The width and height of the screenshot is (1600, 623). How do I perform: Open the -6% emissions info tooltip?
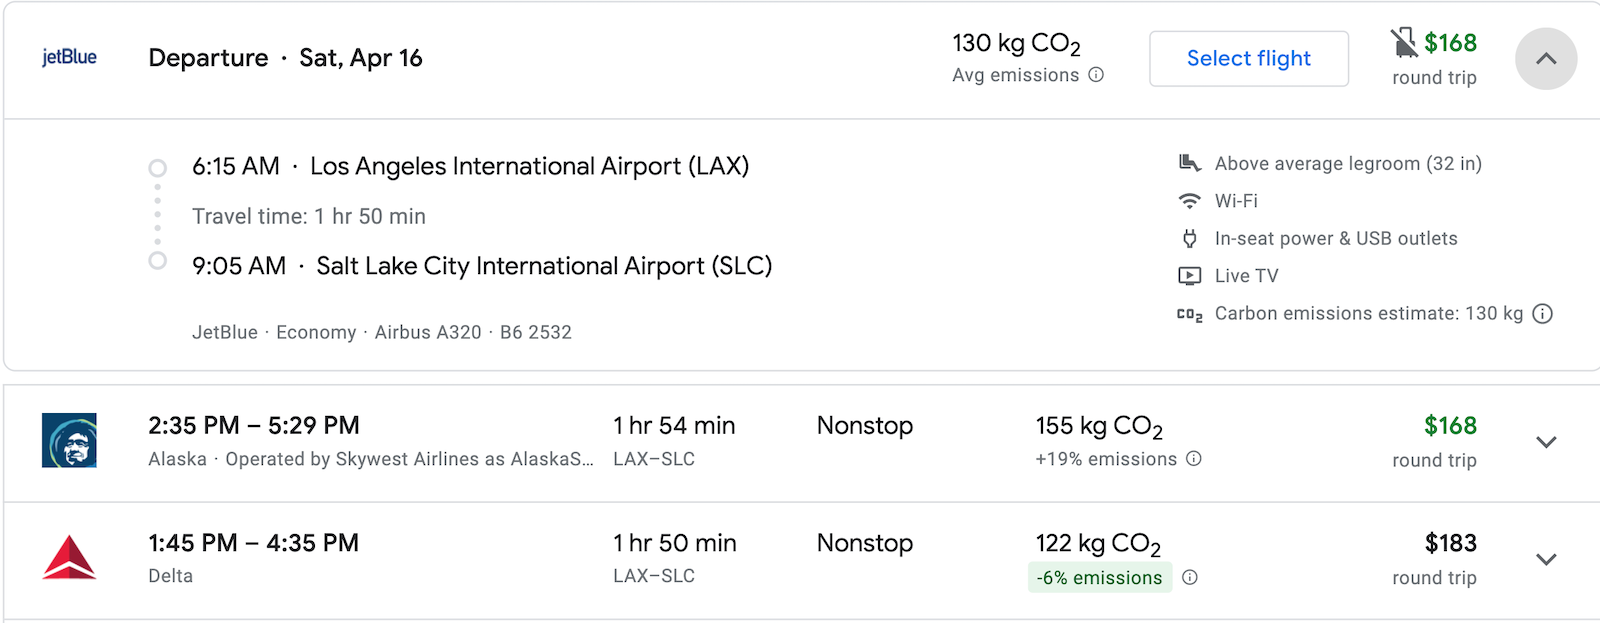click(1190, 577)
